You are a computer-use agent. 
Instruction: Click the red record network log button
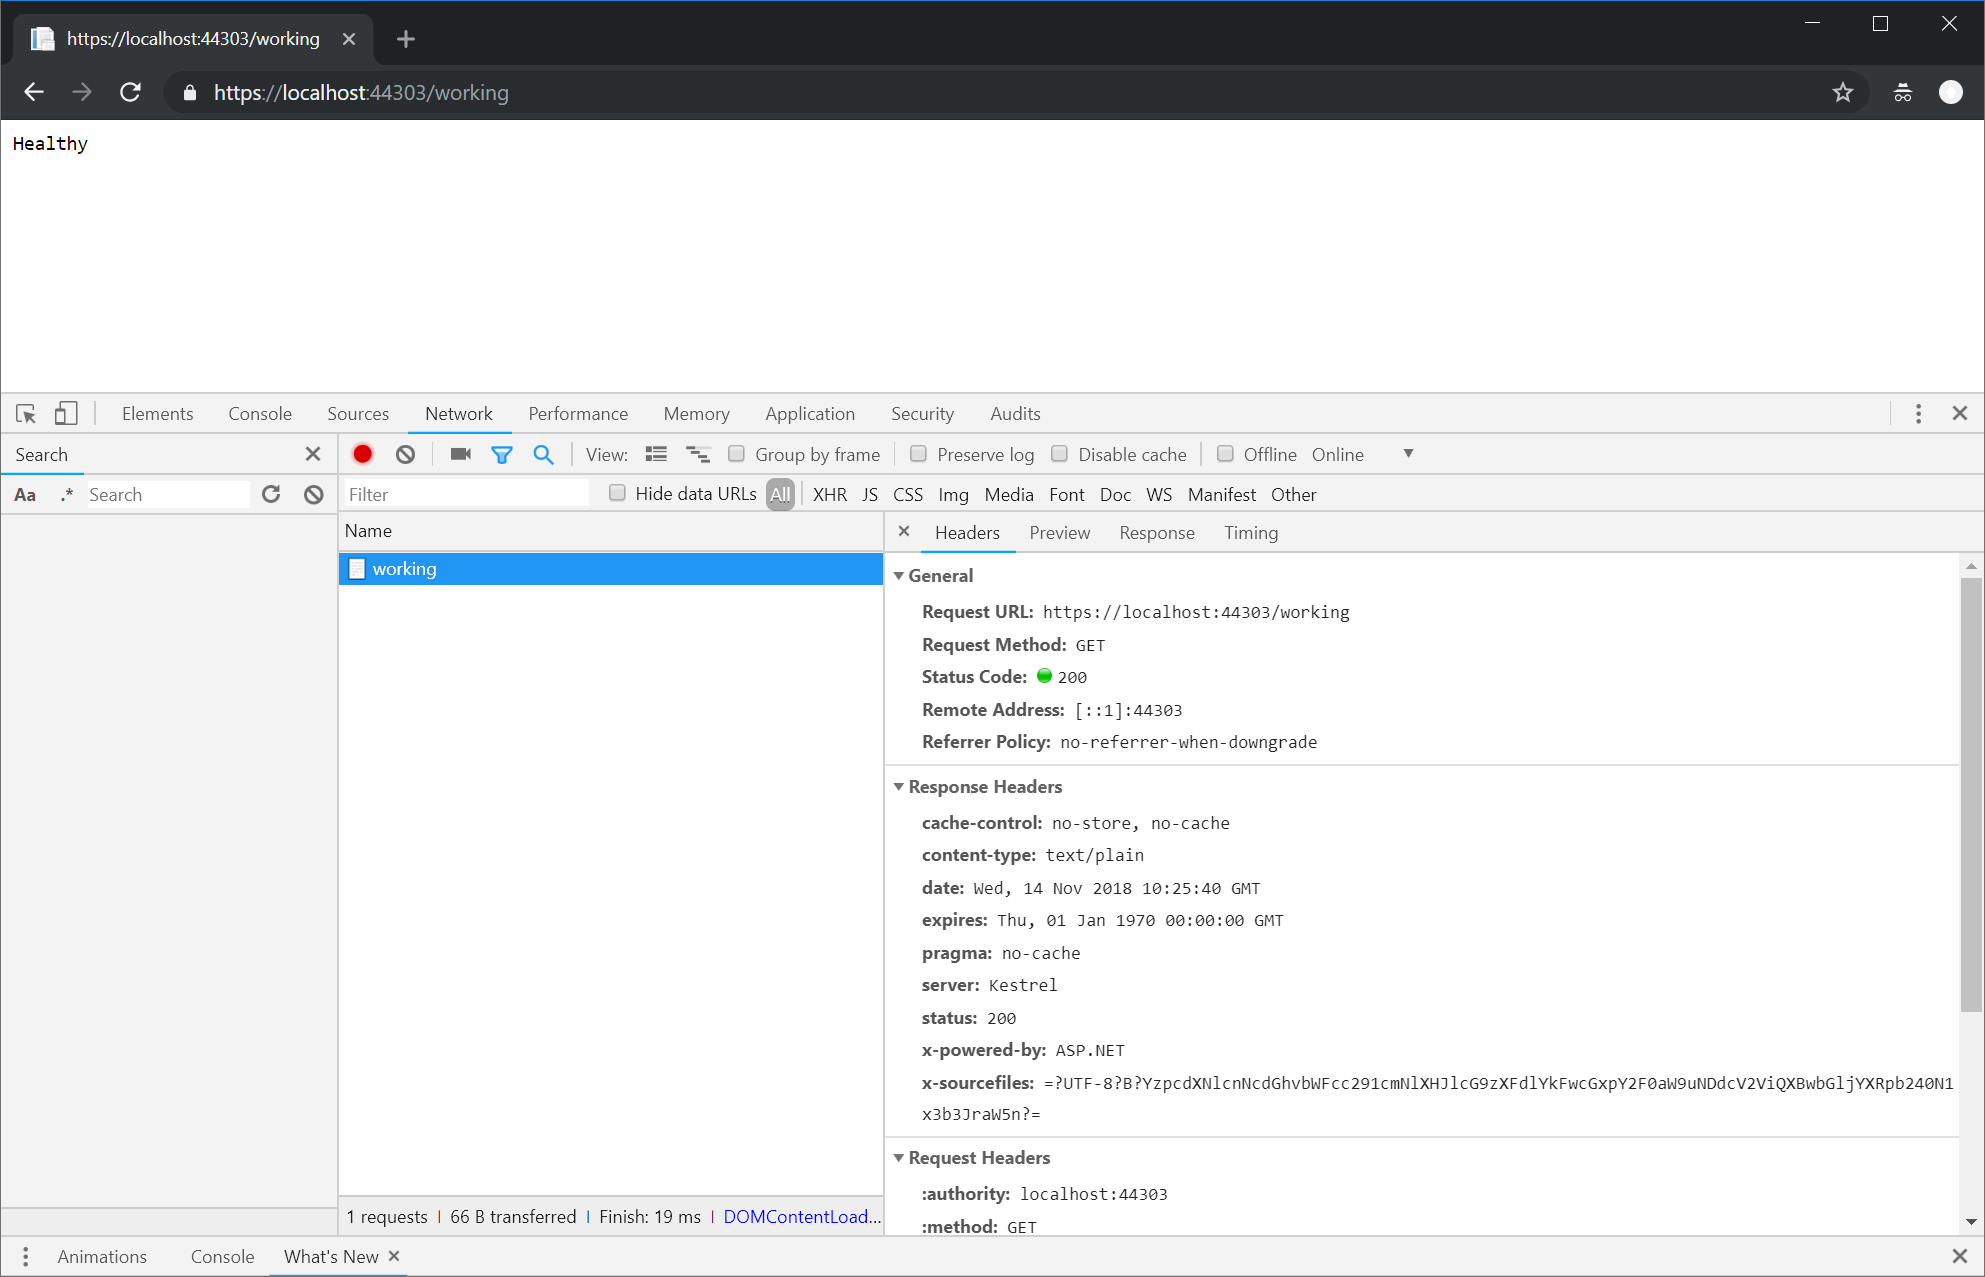click(x=363, y=454)
